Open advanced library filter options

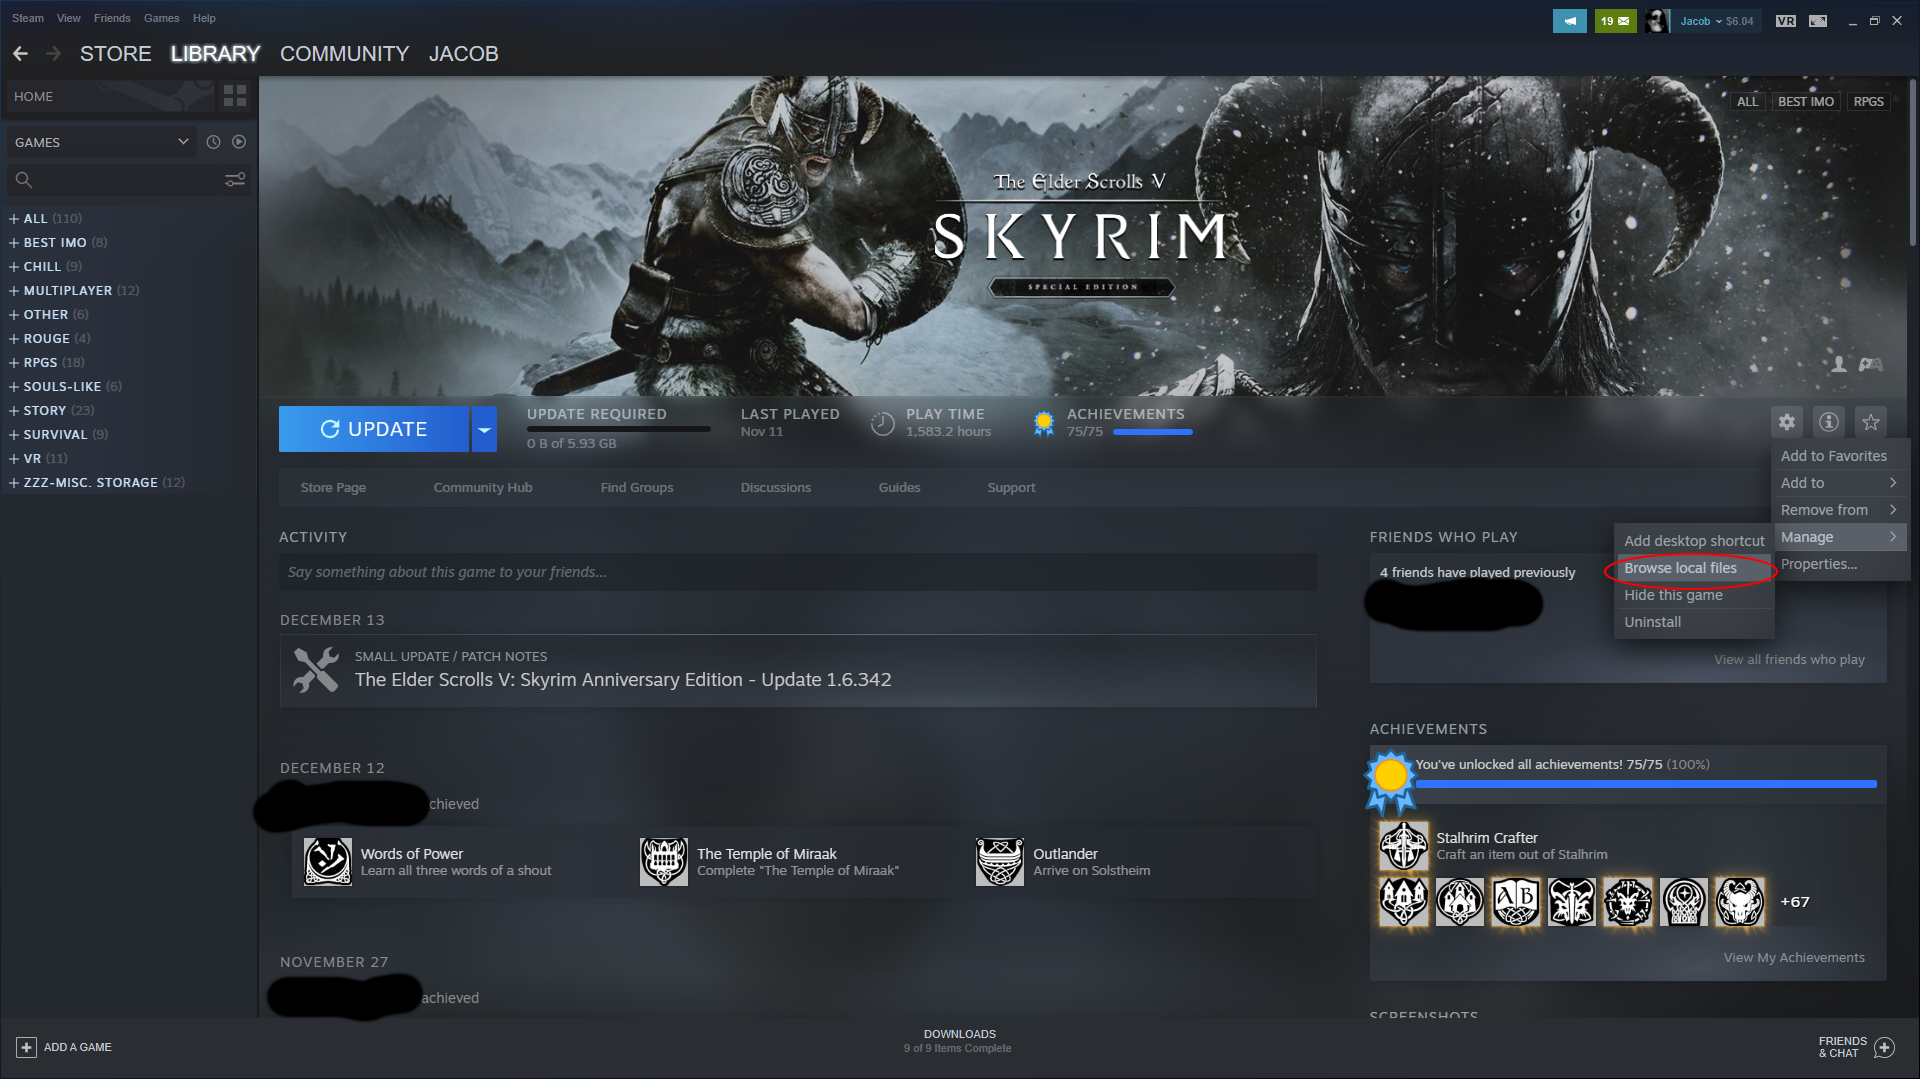click(x=235, y=180)
